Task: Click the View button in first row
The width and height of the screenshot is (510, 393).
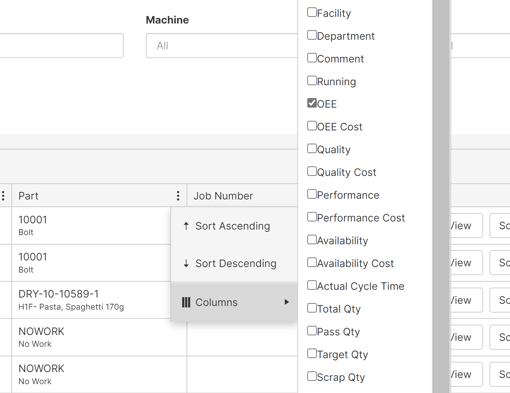Action: 466,226
